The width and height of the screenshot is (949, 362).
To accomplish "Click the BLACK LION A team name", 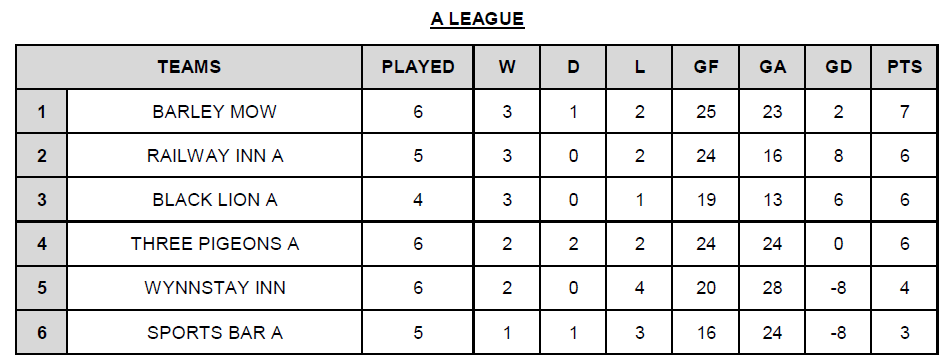I will tap(214, 200).
